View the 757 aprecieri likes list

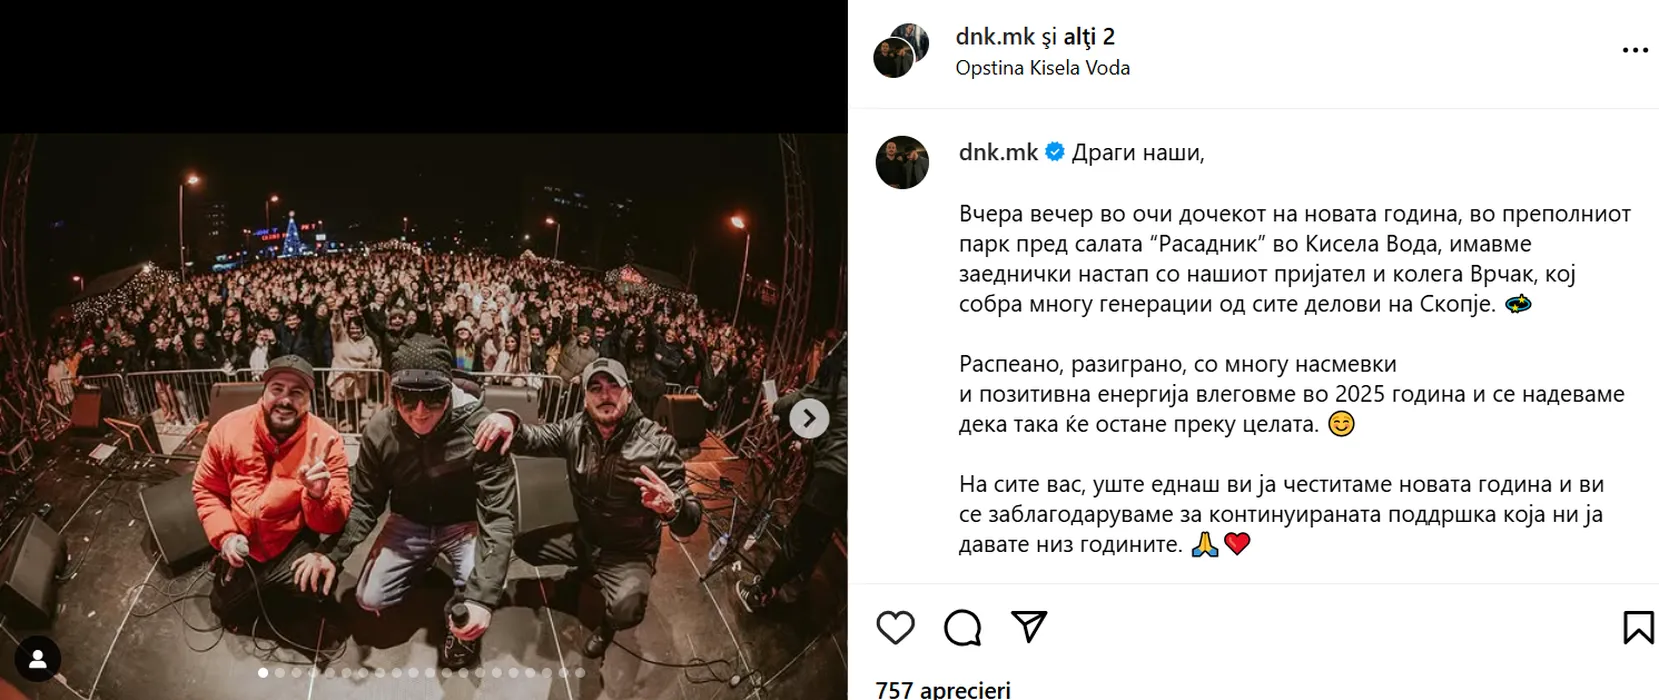(943, 690)
